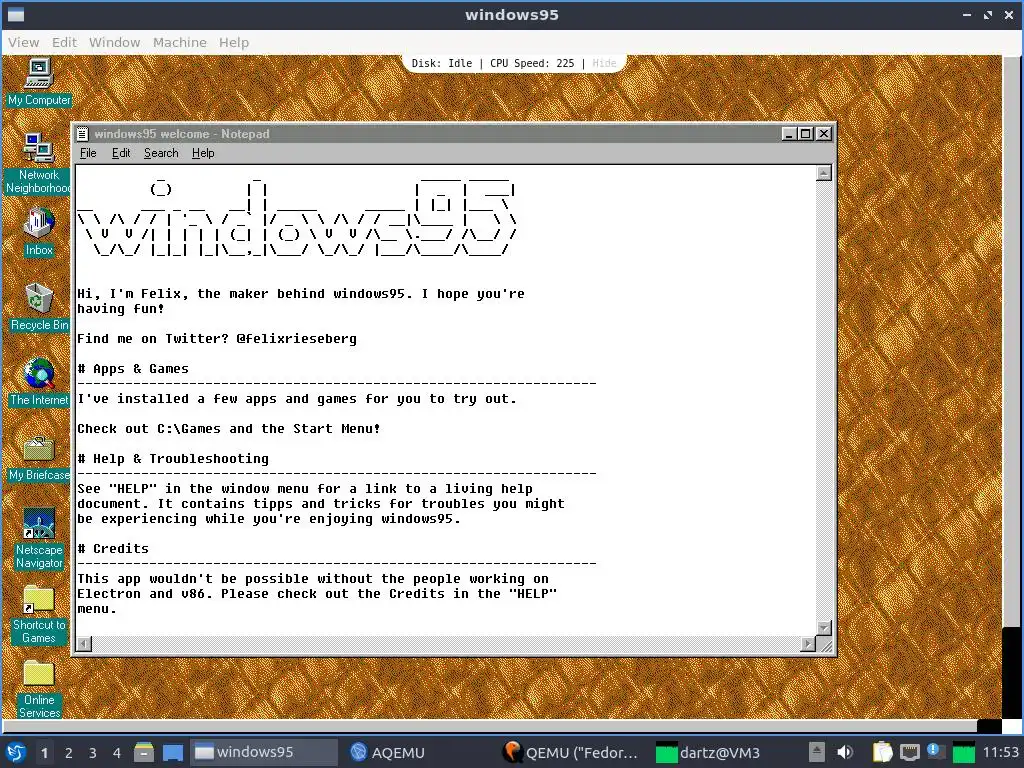Click the windows95 window menu icon in title bar
Viewport: 1024px width, 768px height.
[16, 14]
